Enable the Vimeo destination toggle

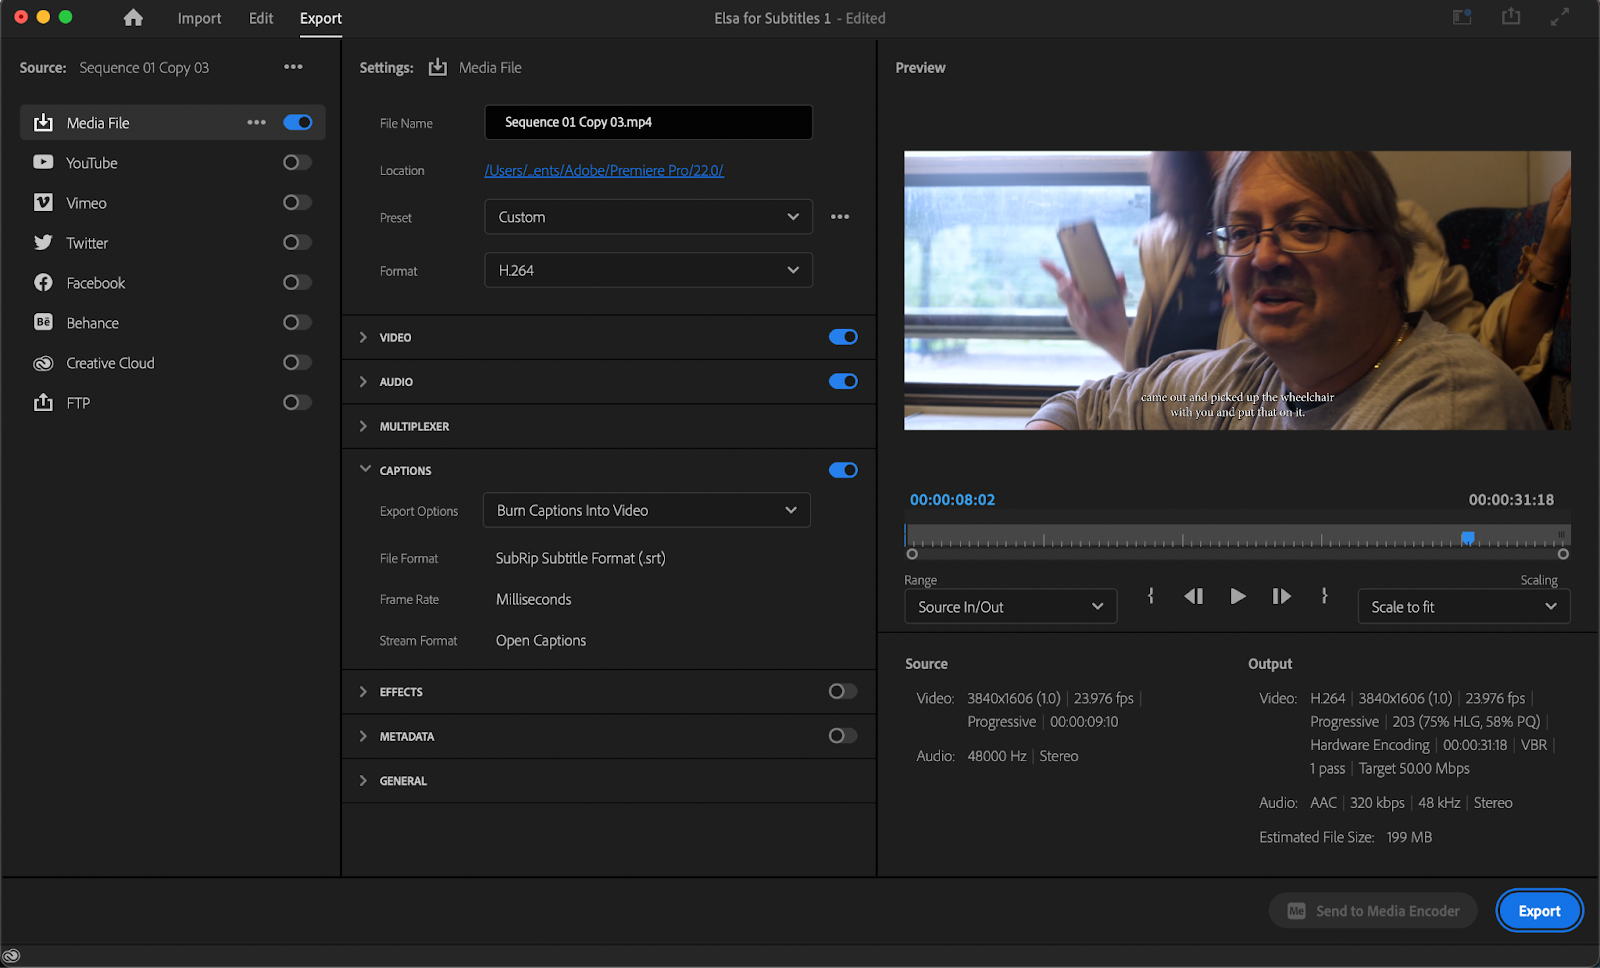[x=298, y=202]
